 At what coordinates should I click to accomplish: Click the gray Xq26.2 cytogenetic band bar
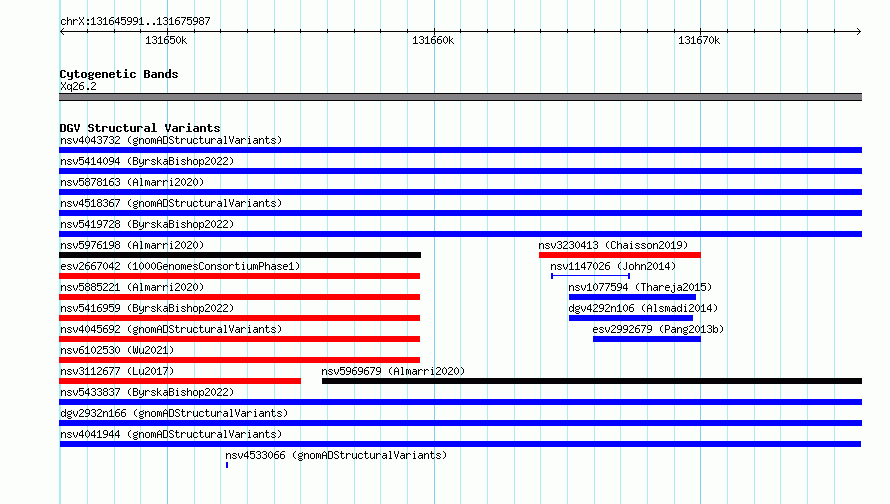point(460,97)
